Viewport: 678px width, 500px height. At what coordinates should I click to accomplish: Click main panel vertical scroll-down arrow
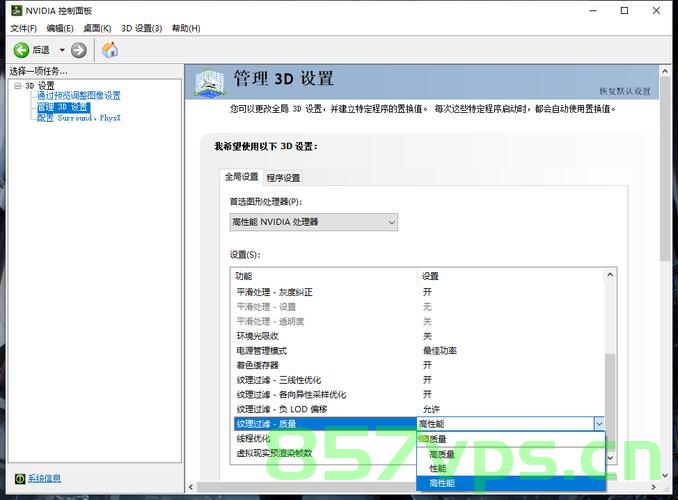coord(665,475)
